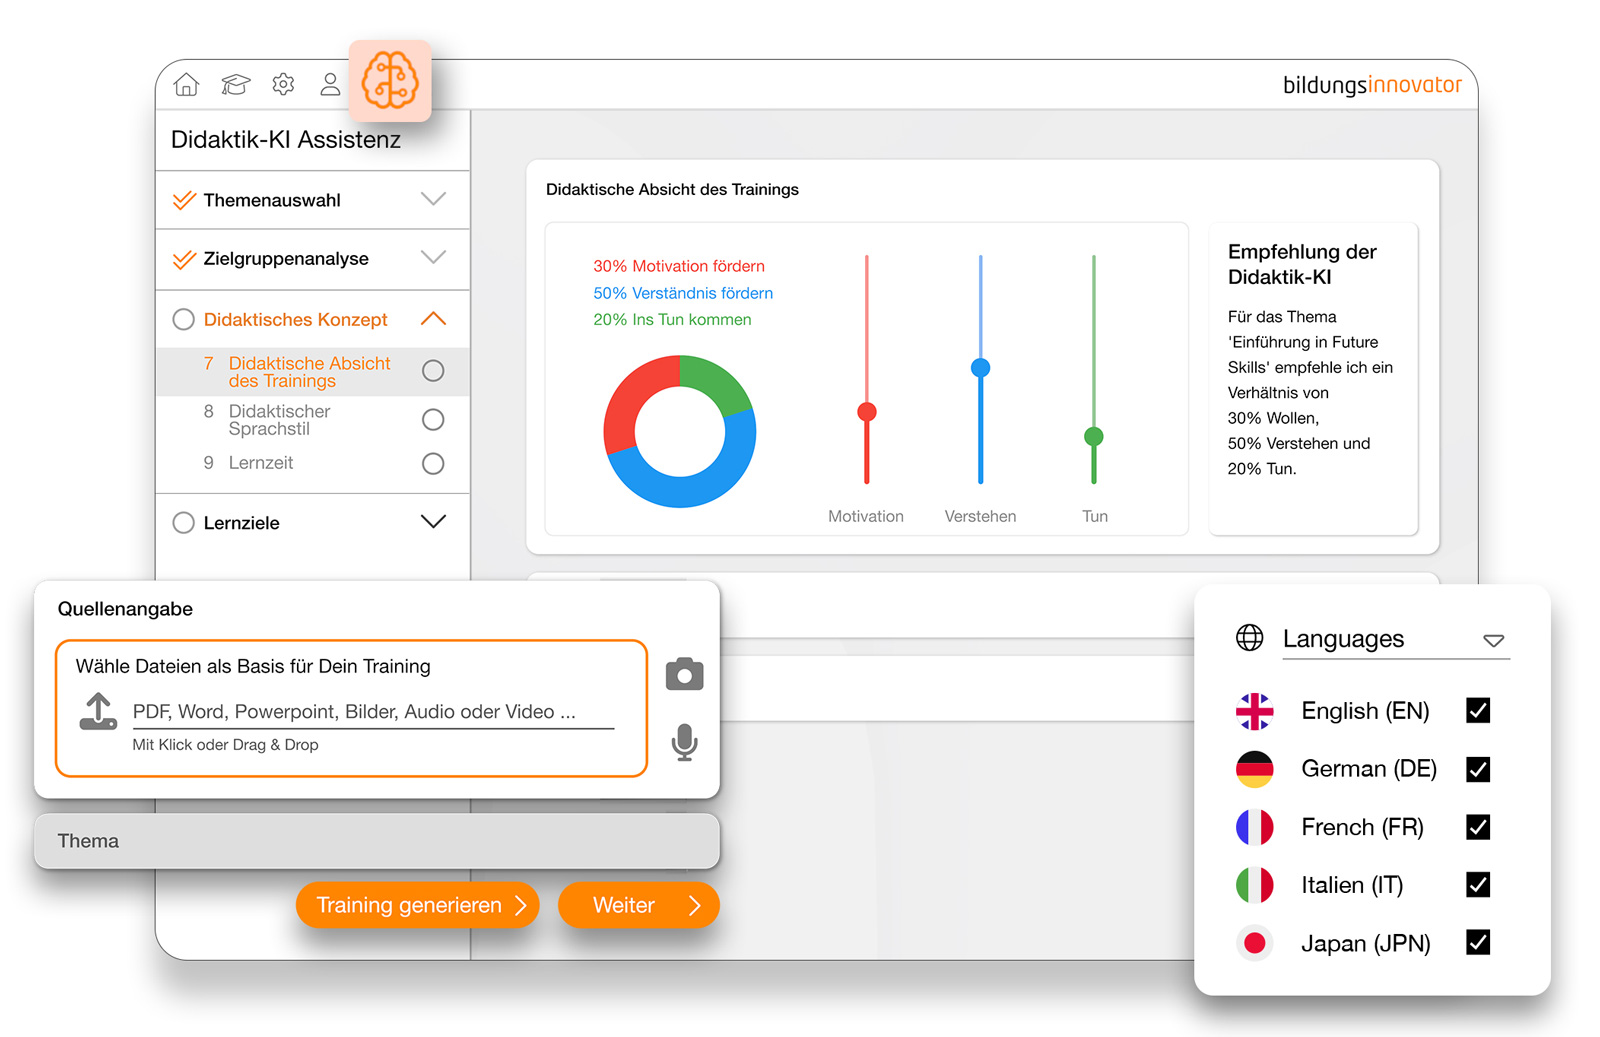Collapse the Didaktisches Konzept section
1600x1037 pixels.
point(433,319)
